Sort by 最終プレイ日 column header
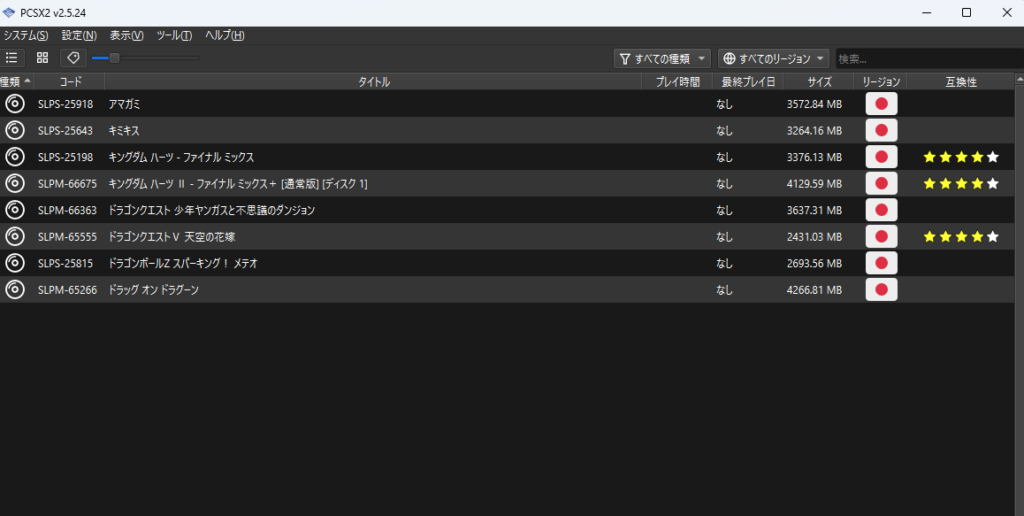The height and width of the screenshot is (516, 1024). [x=748, y=82]
